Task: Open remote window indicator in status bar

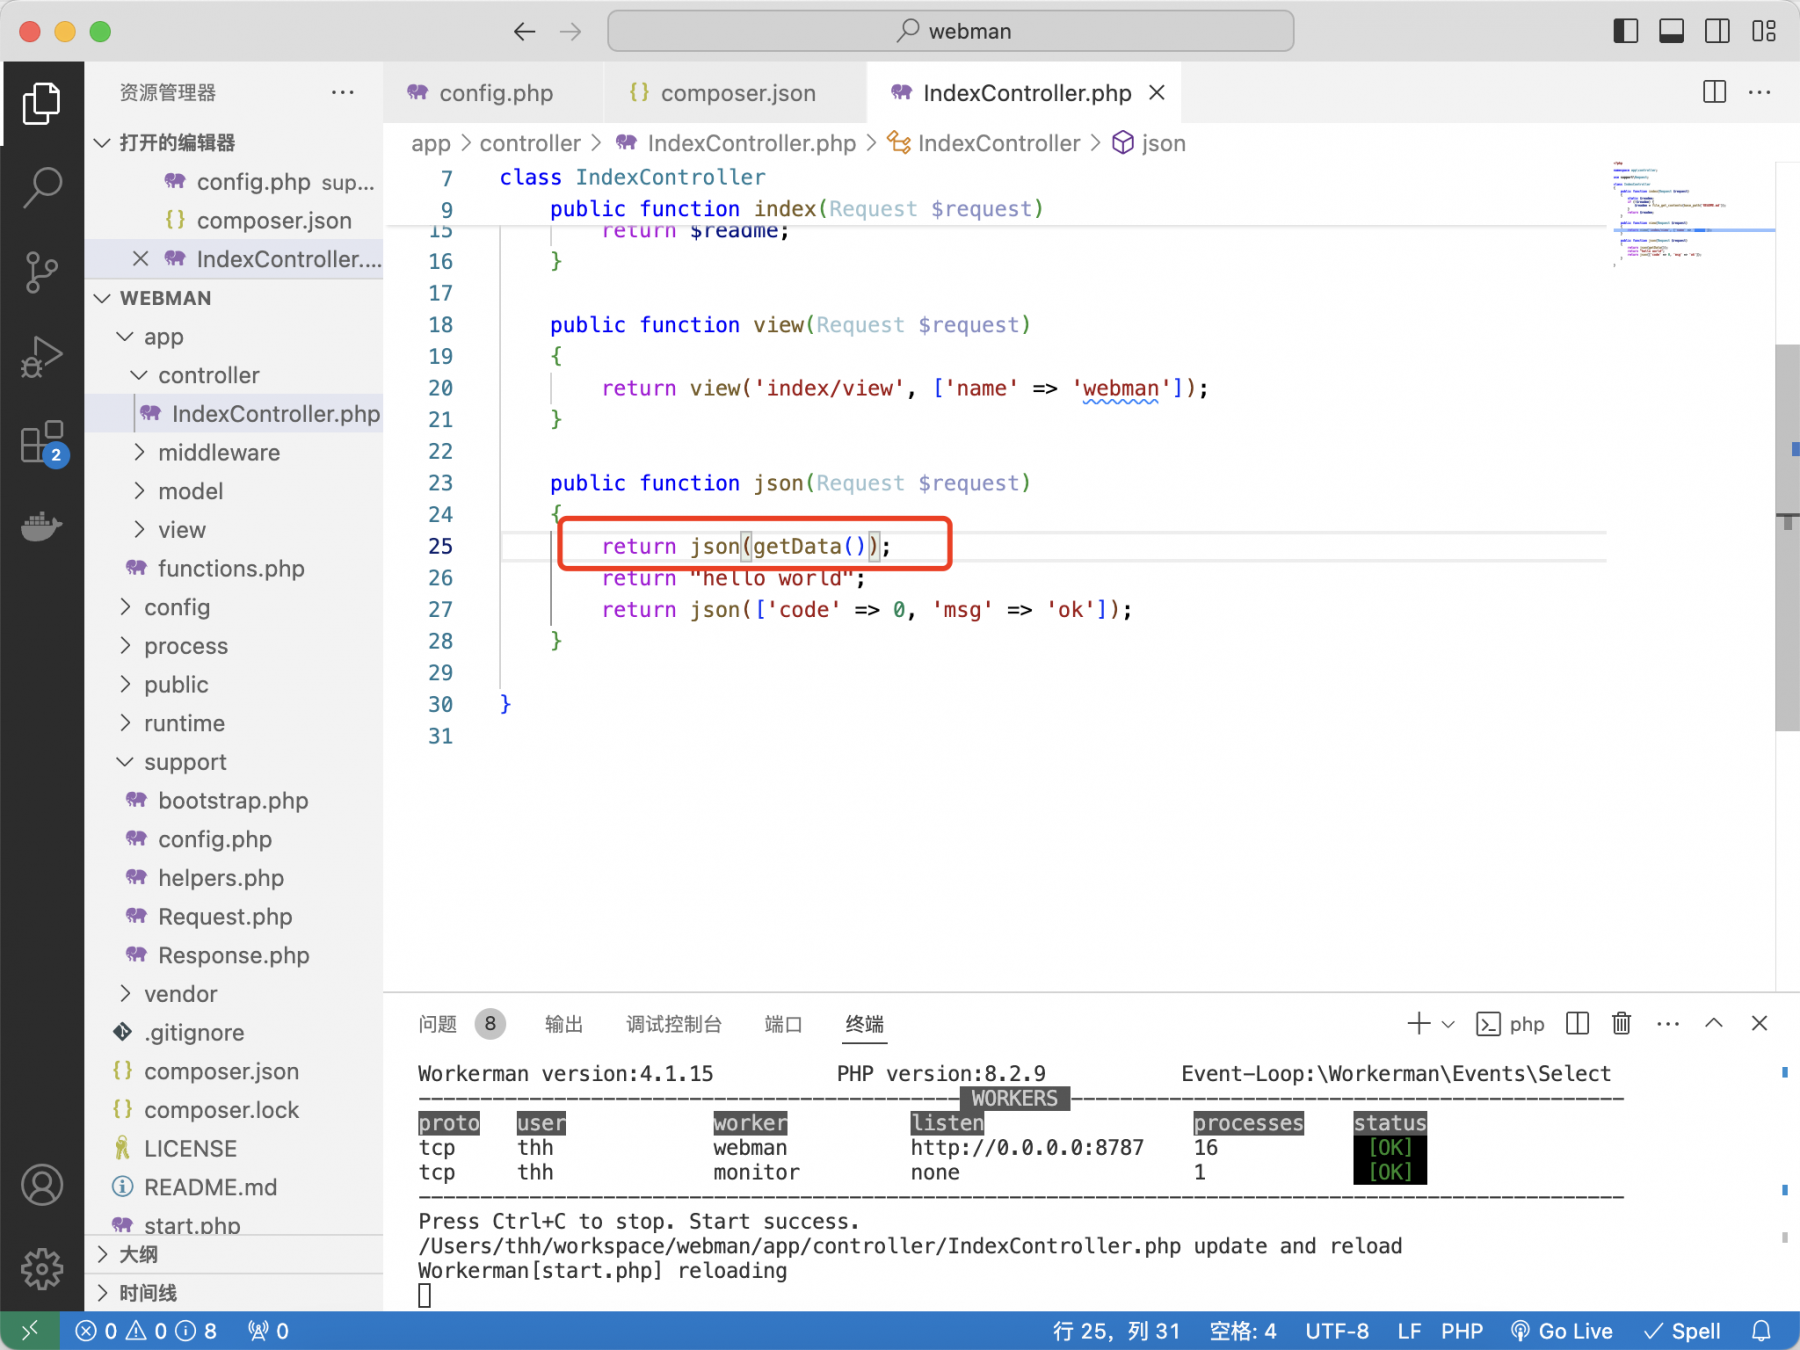Action: point(29,1330)
